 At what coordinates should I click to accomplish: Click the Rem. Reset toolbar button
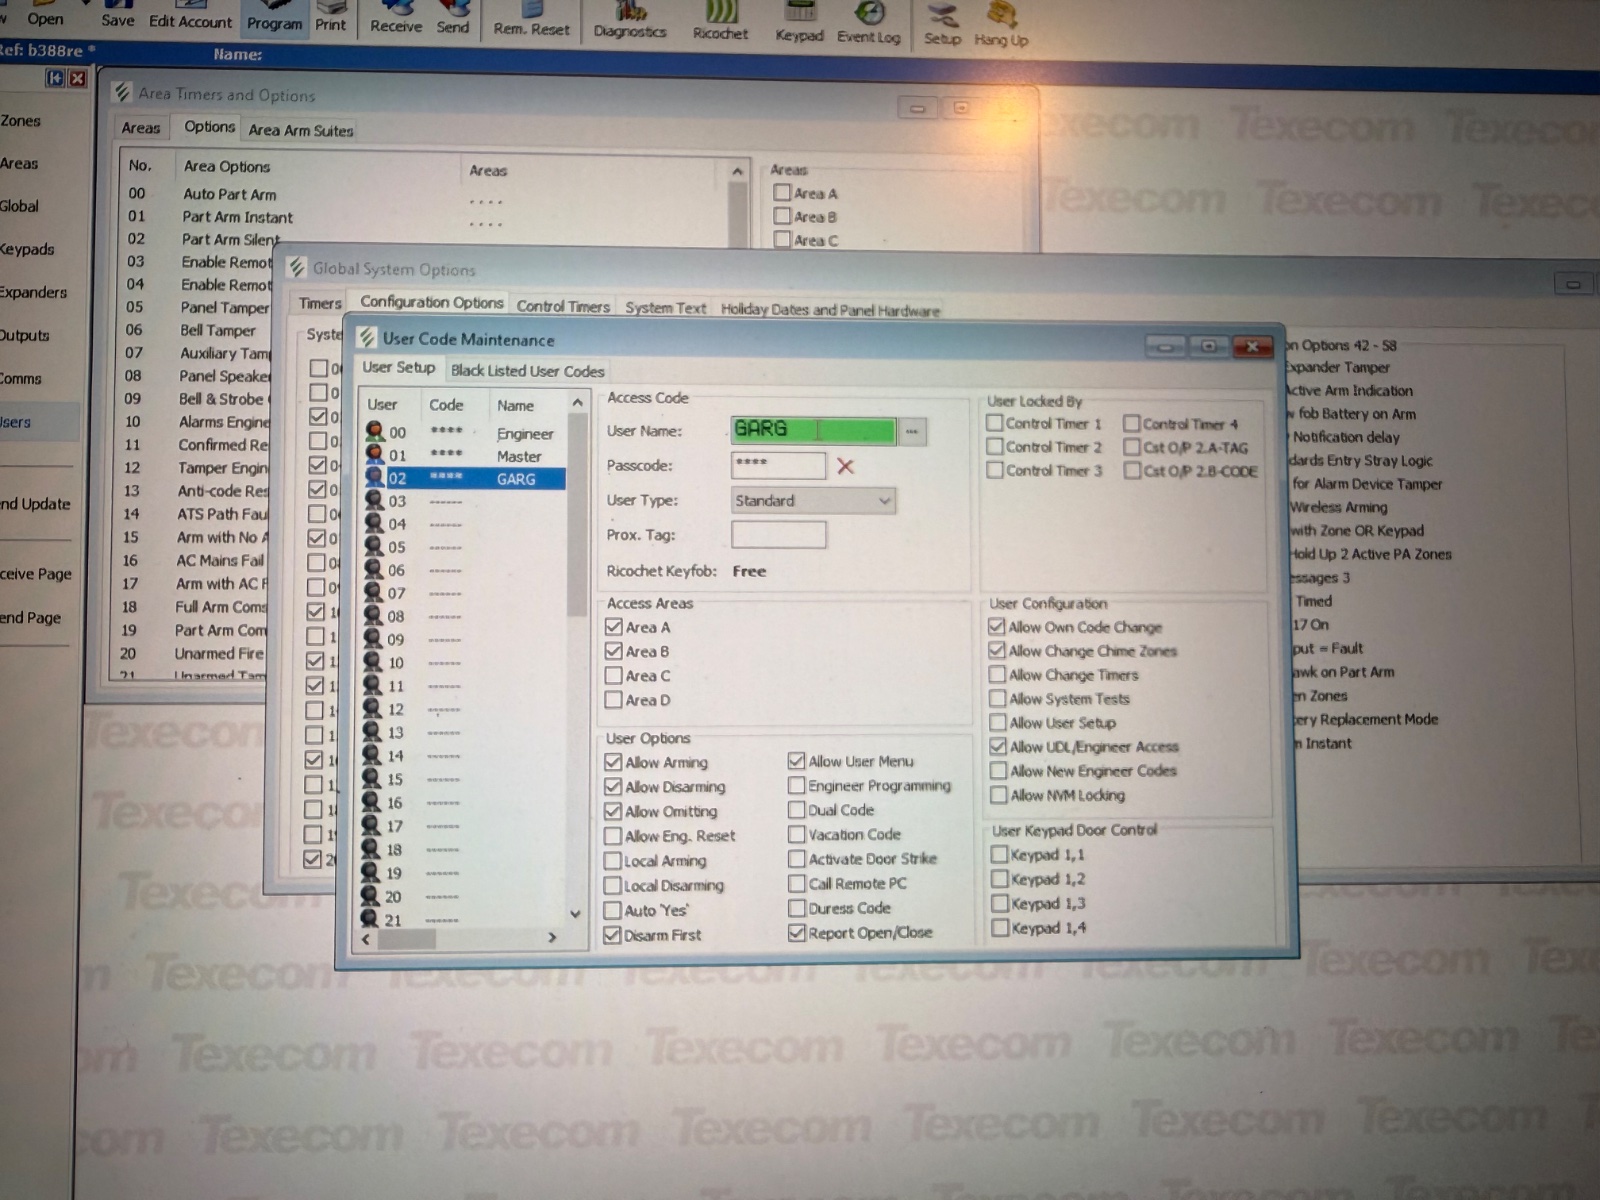point(531,22)
